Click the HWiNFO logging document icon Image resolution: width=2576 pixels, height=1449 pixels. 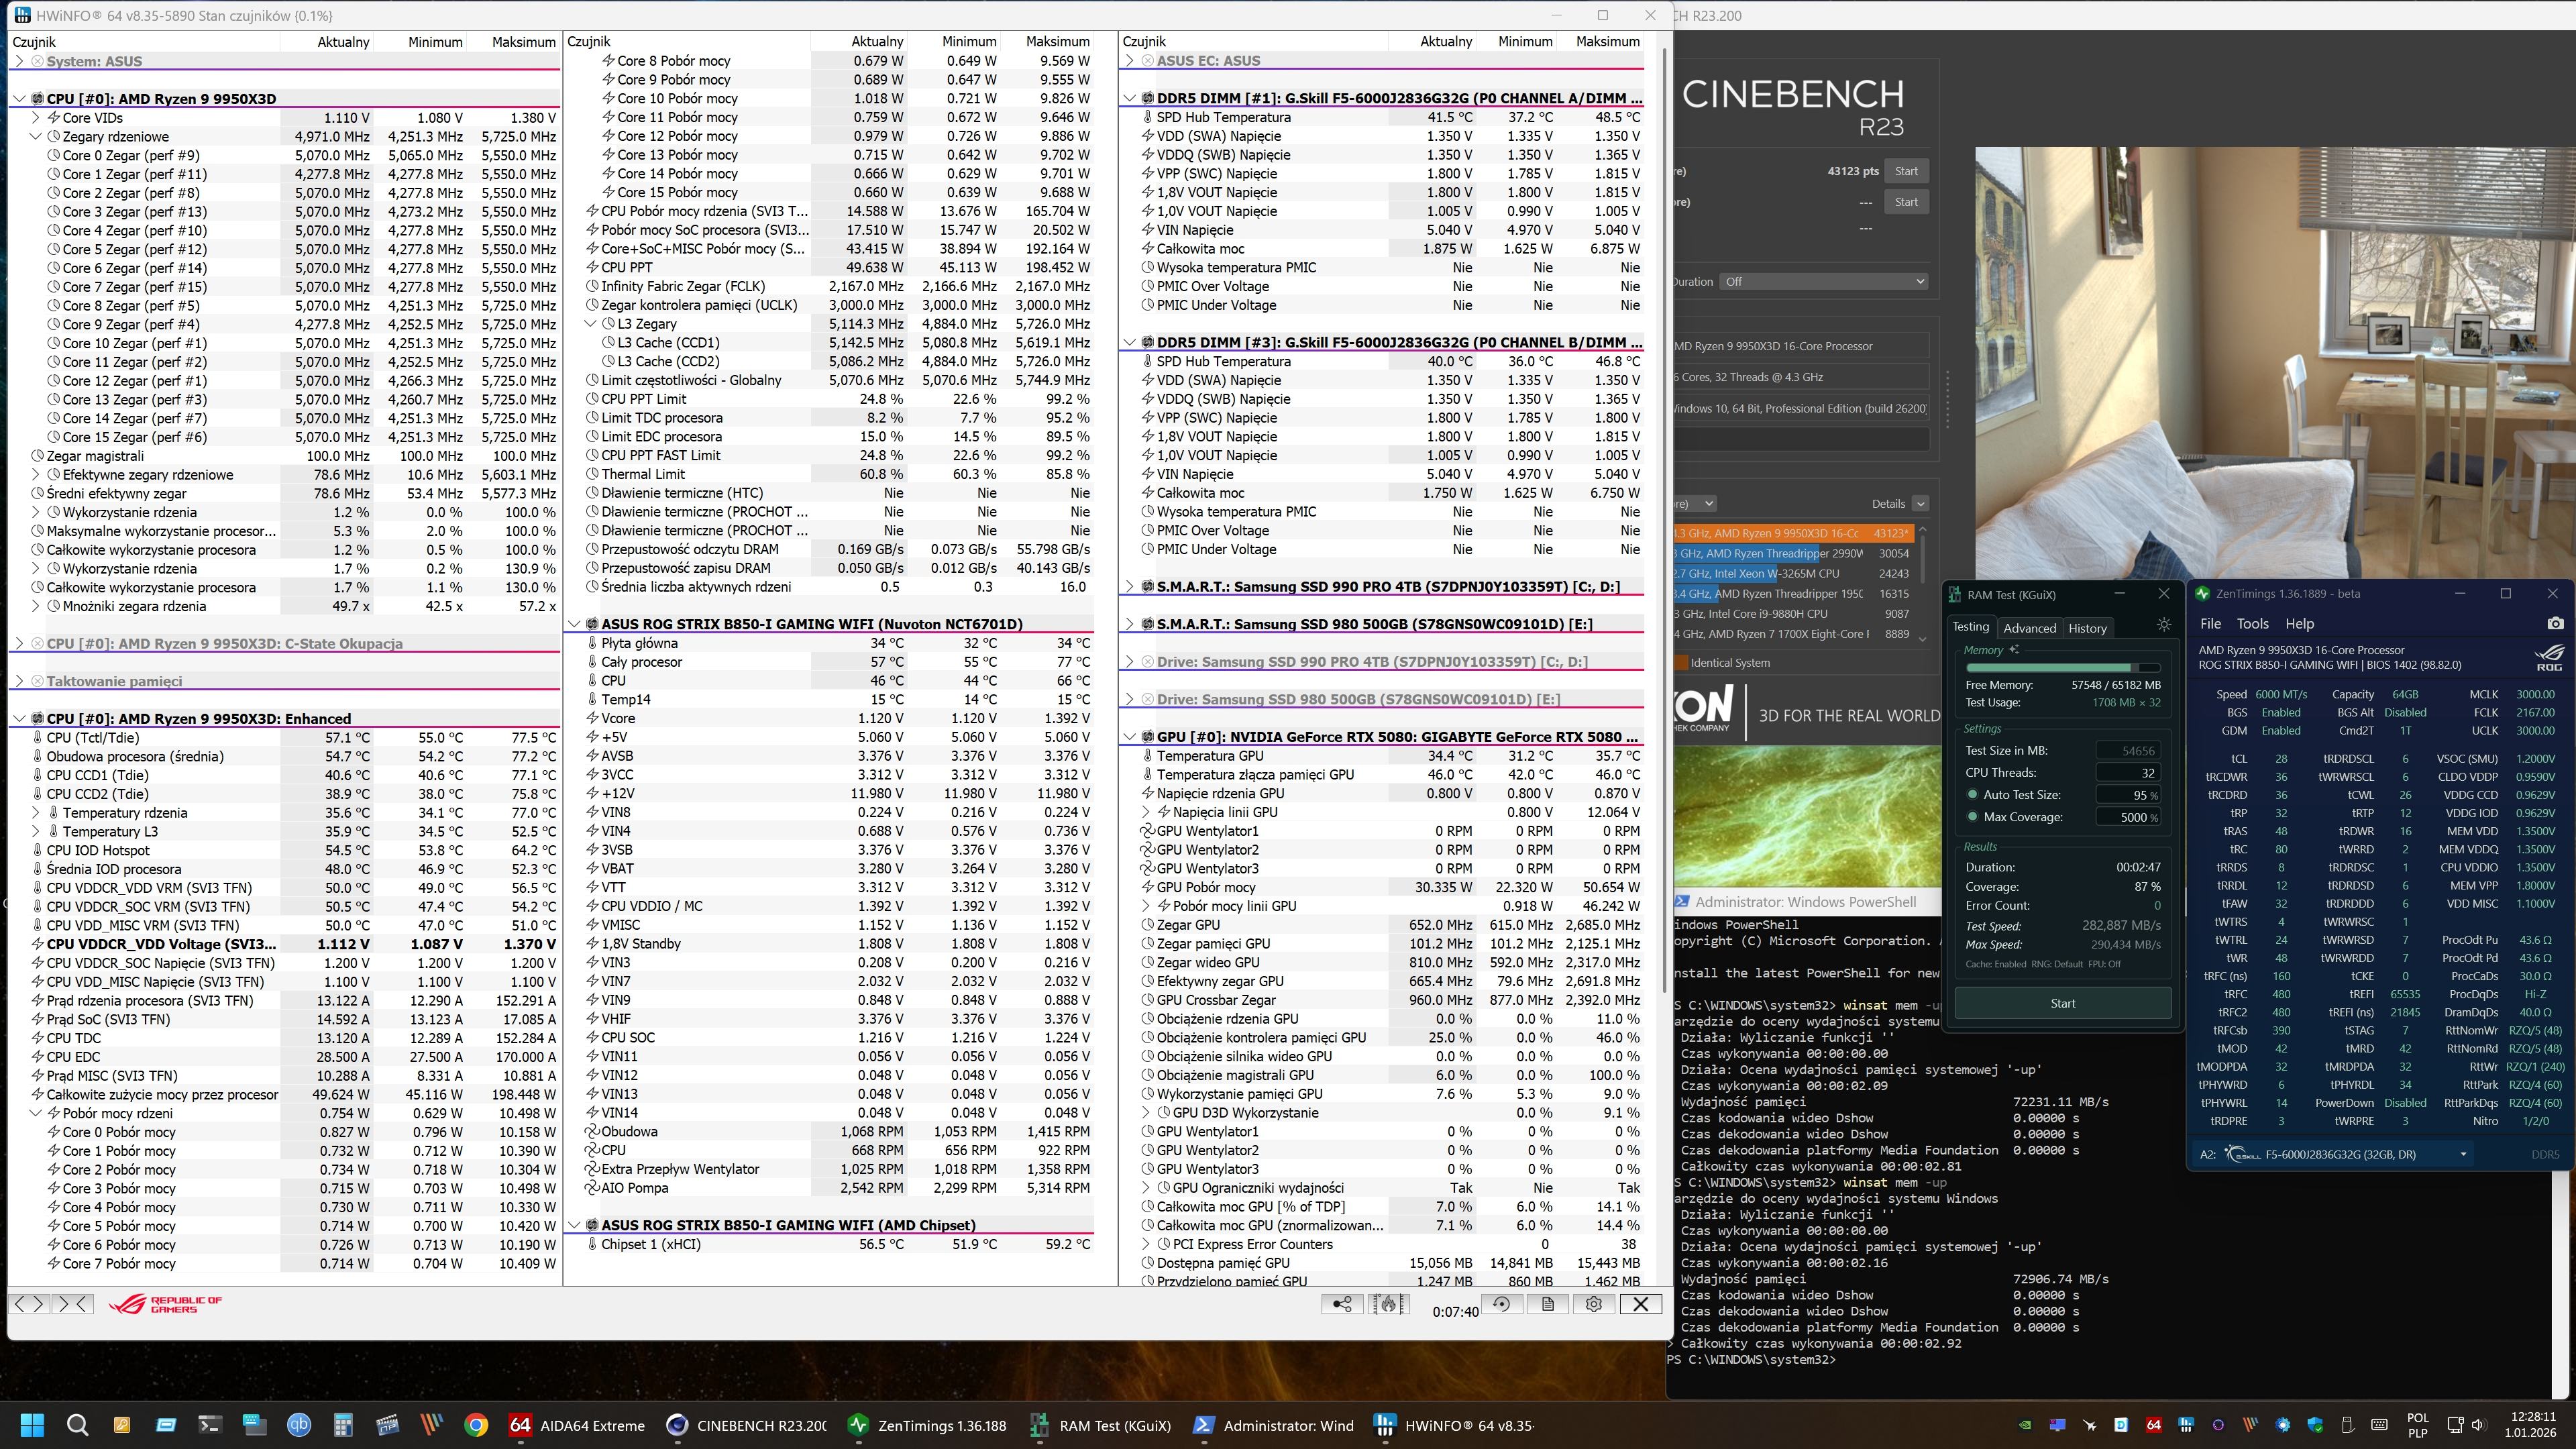pos(1547,1304)
